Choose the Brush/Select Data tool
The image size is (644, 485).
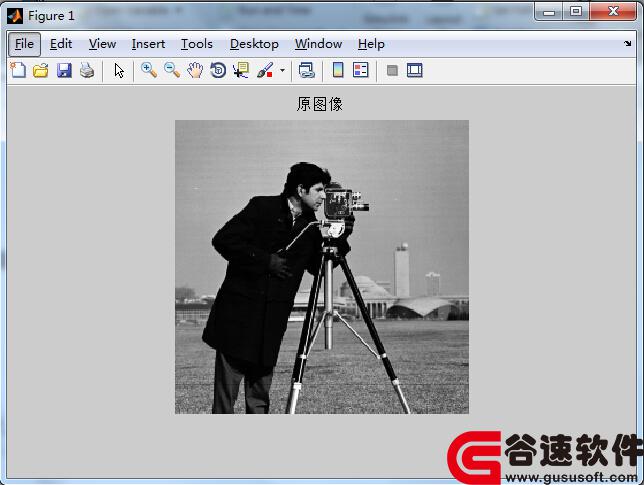coord(265,70)
